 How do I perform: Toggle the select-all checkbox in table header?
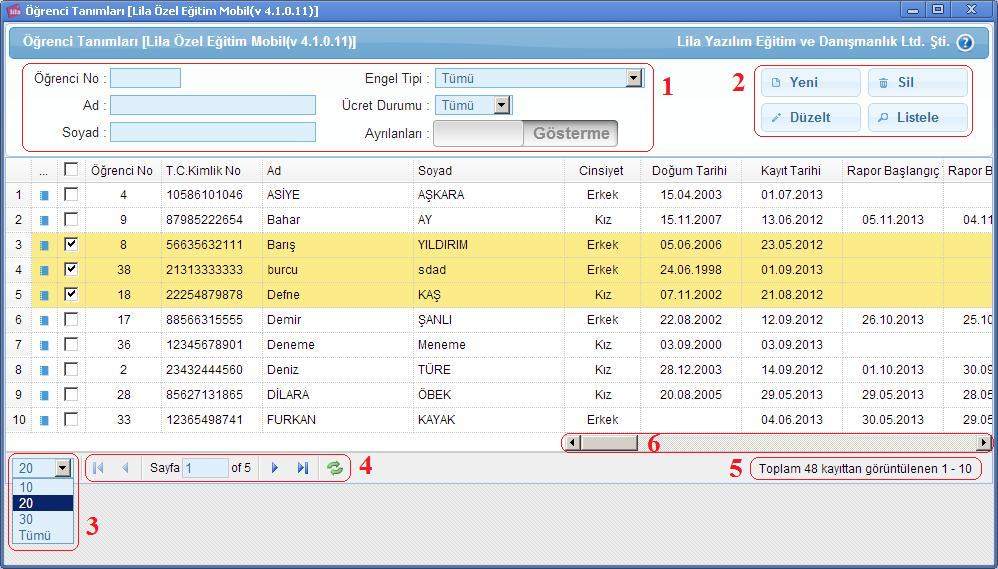[x=71, y=169]
